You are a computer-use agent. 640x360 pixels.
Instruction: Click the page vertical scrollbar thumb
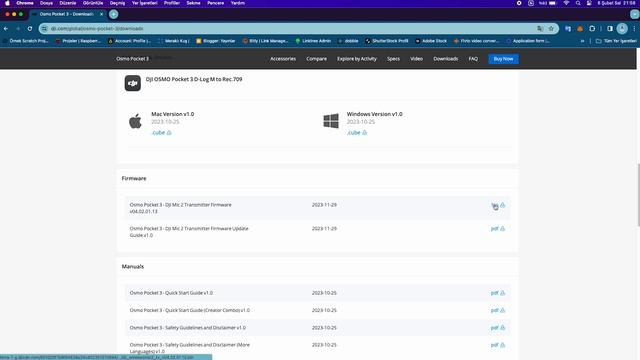click(638, 194)
